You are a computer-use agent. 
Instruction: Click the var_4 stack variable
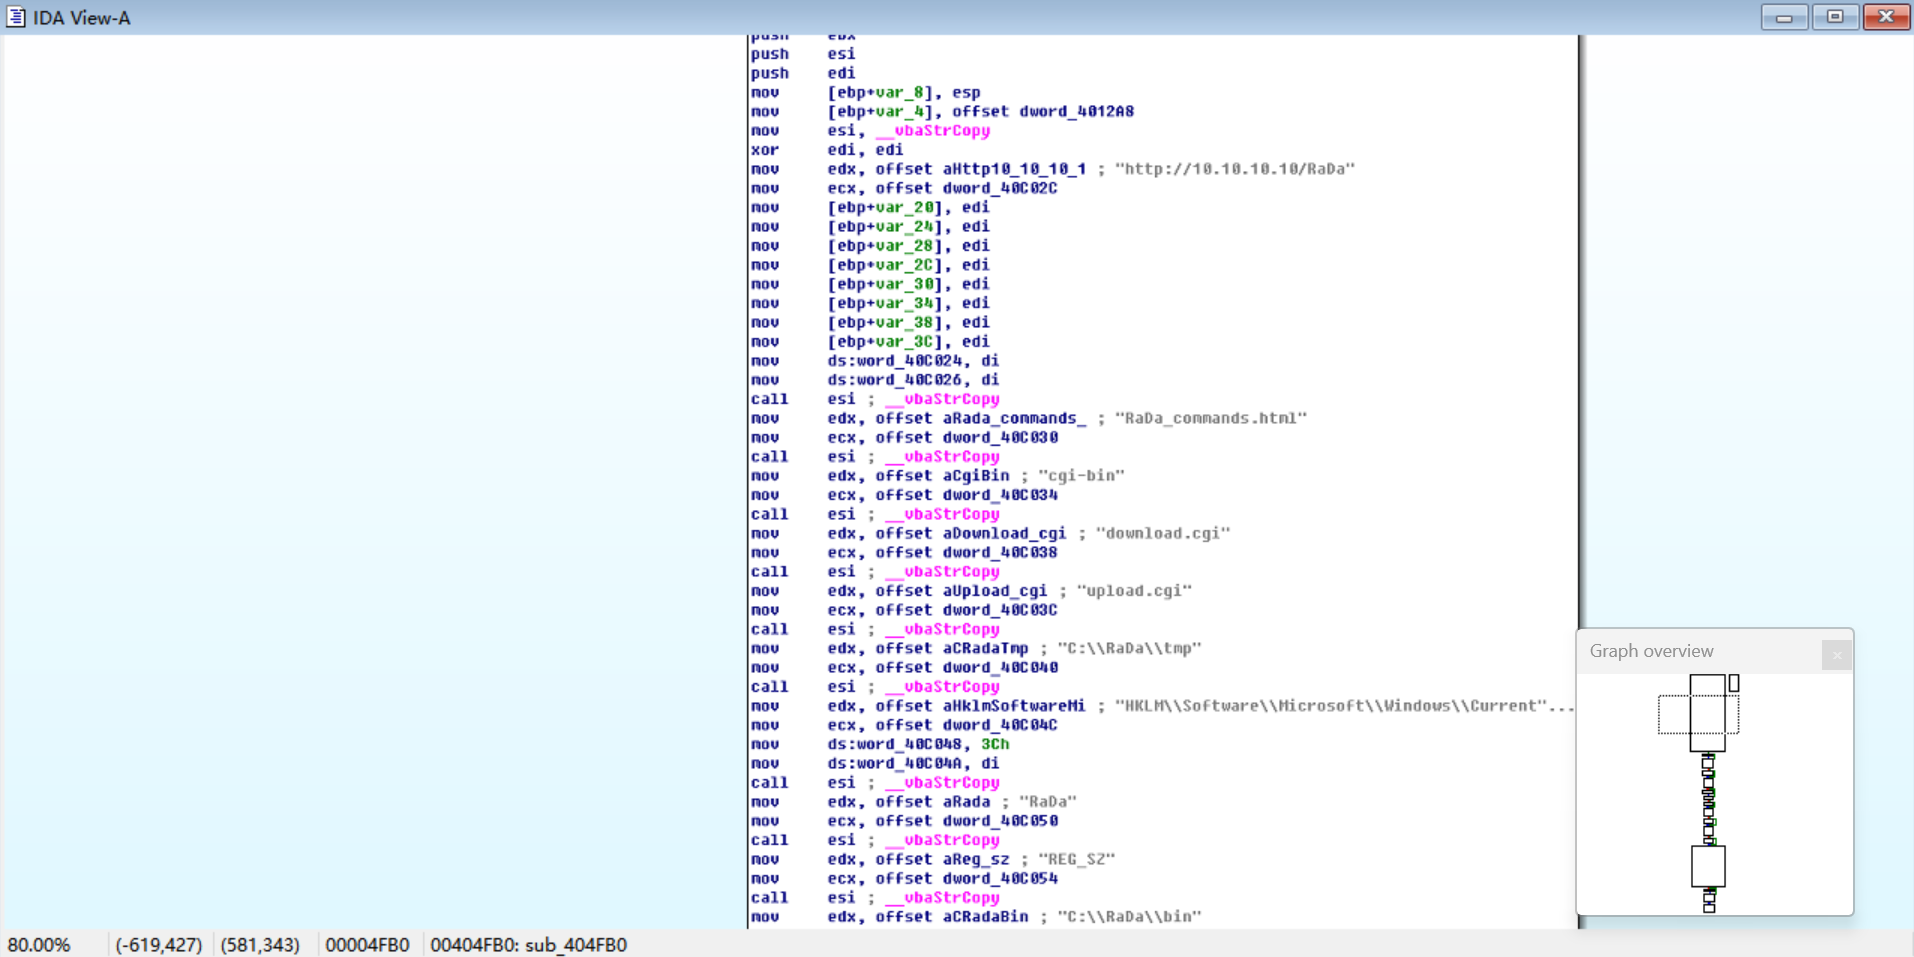(x=899, y=111)
